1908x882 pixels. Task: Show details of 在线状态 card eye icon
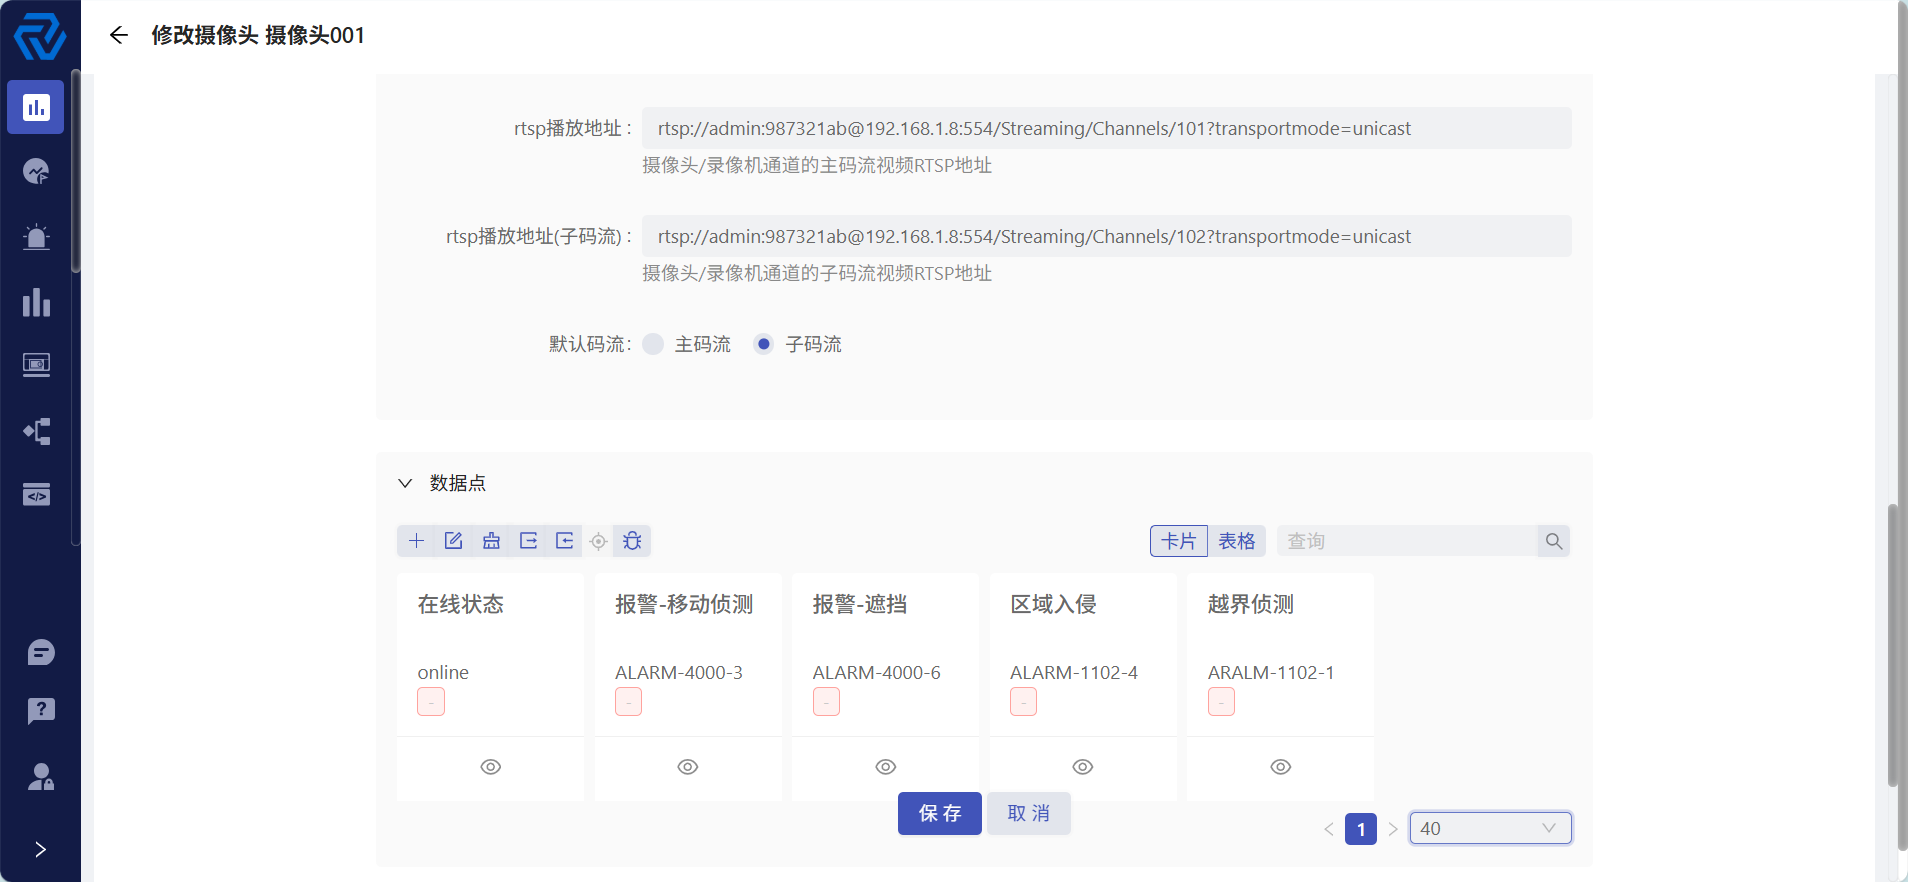pos(490,767)
